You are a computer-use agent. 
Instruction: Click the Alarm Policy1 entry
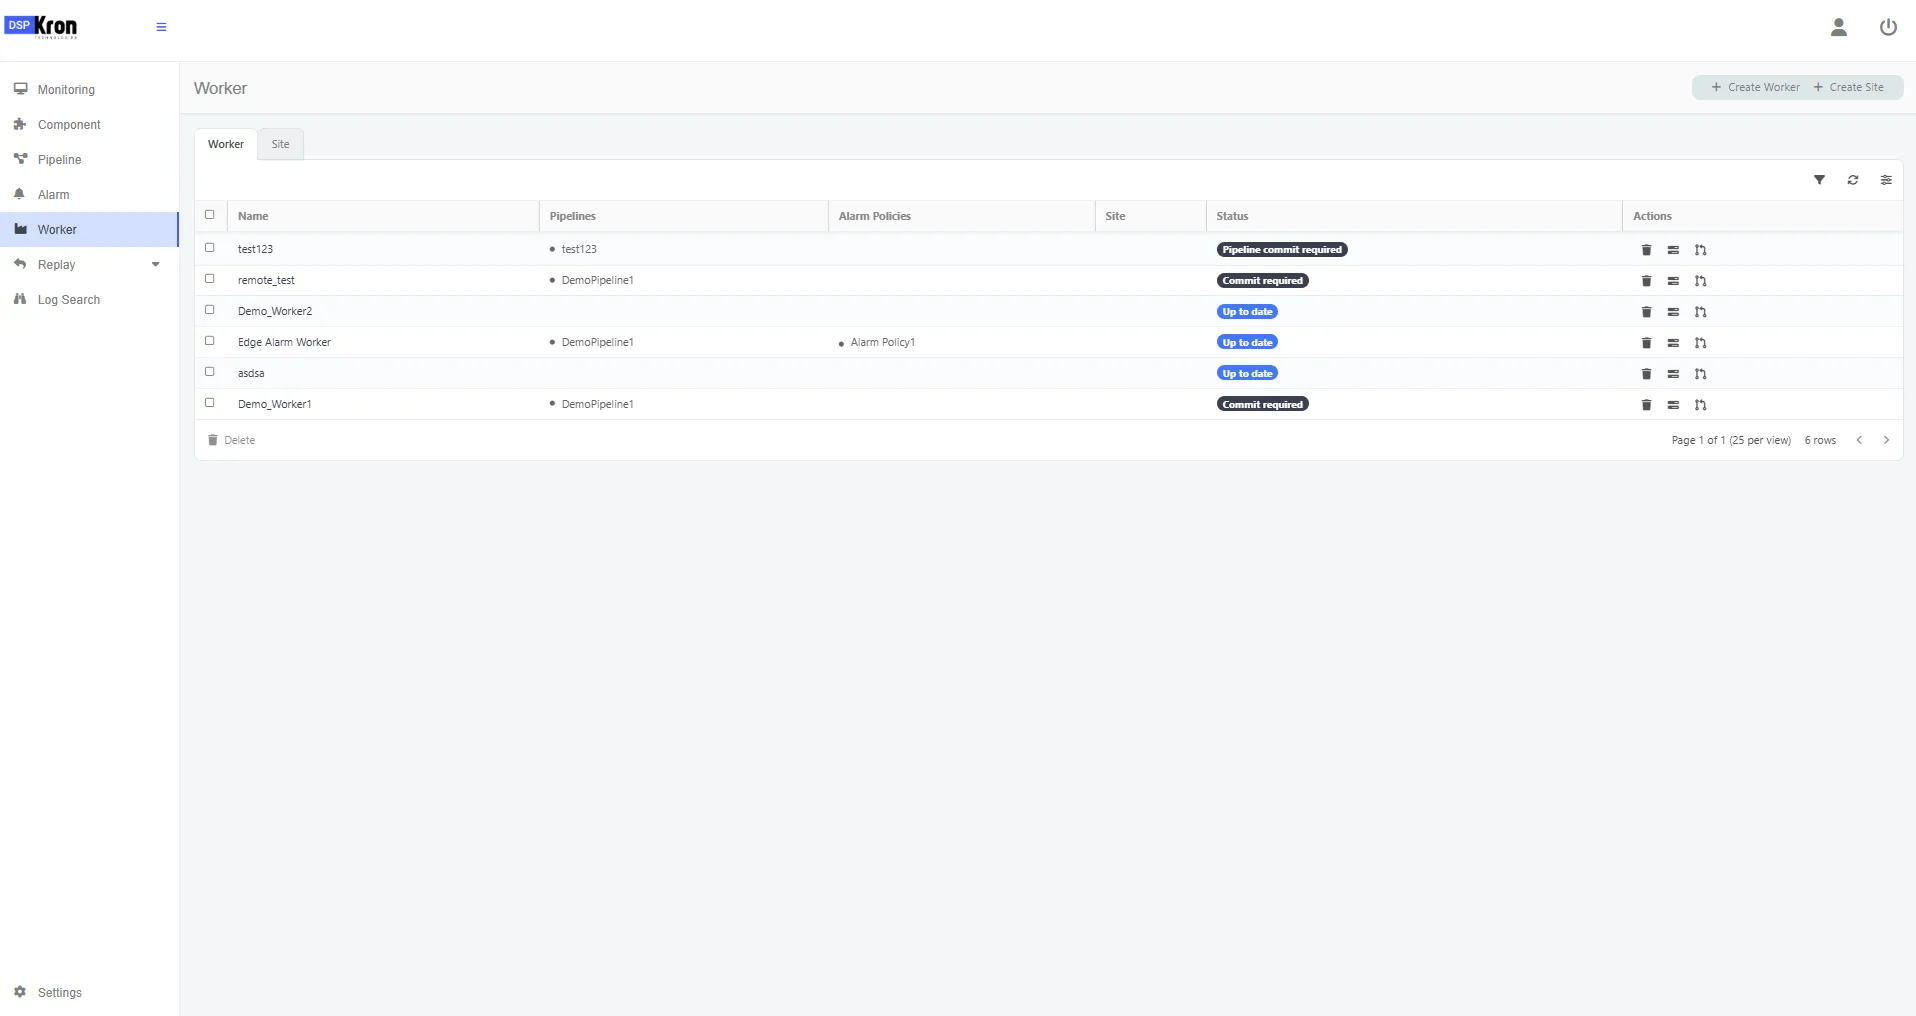coord(882,342)
